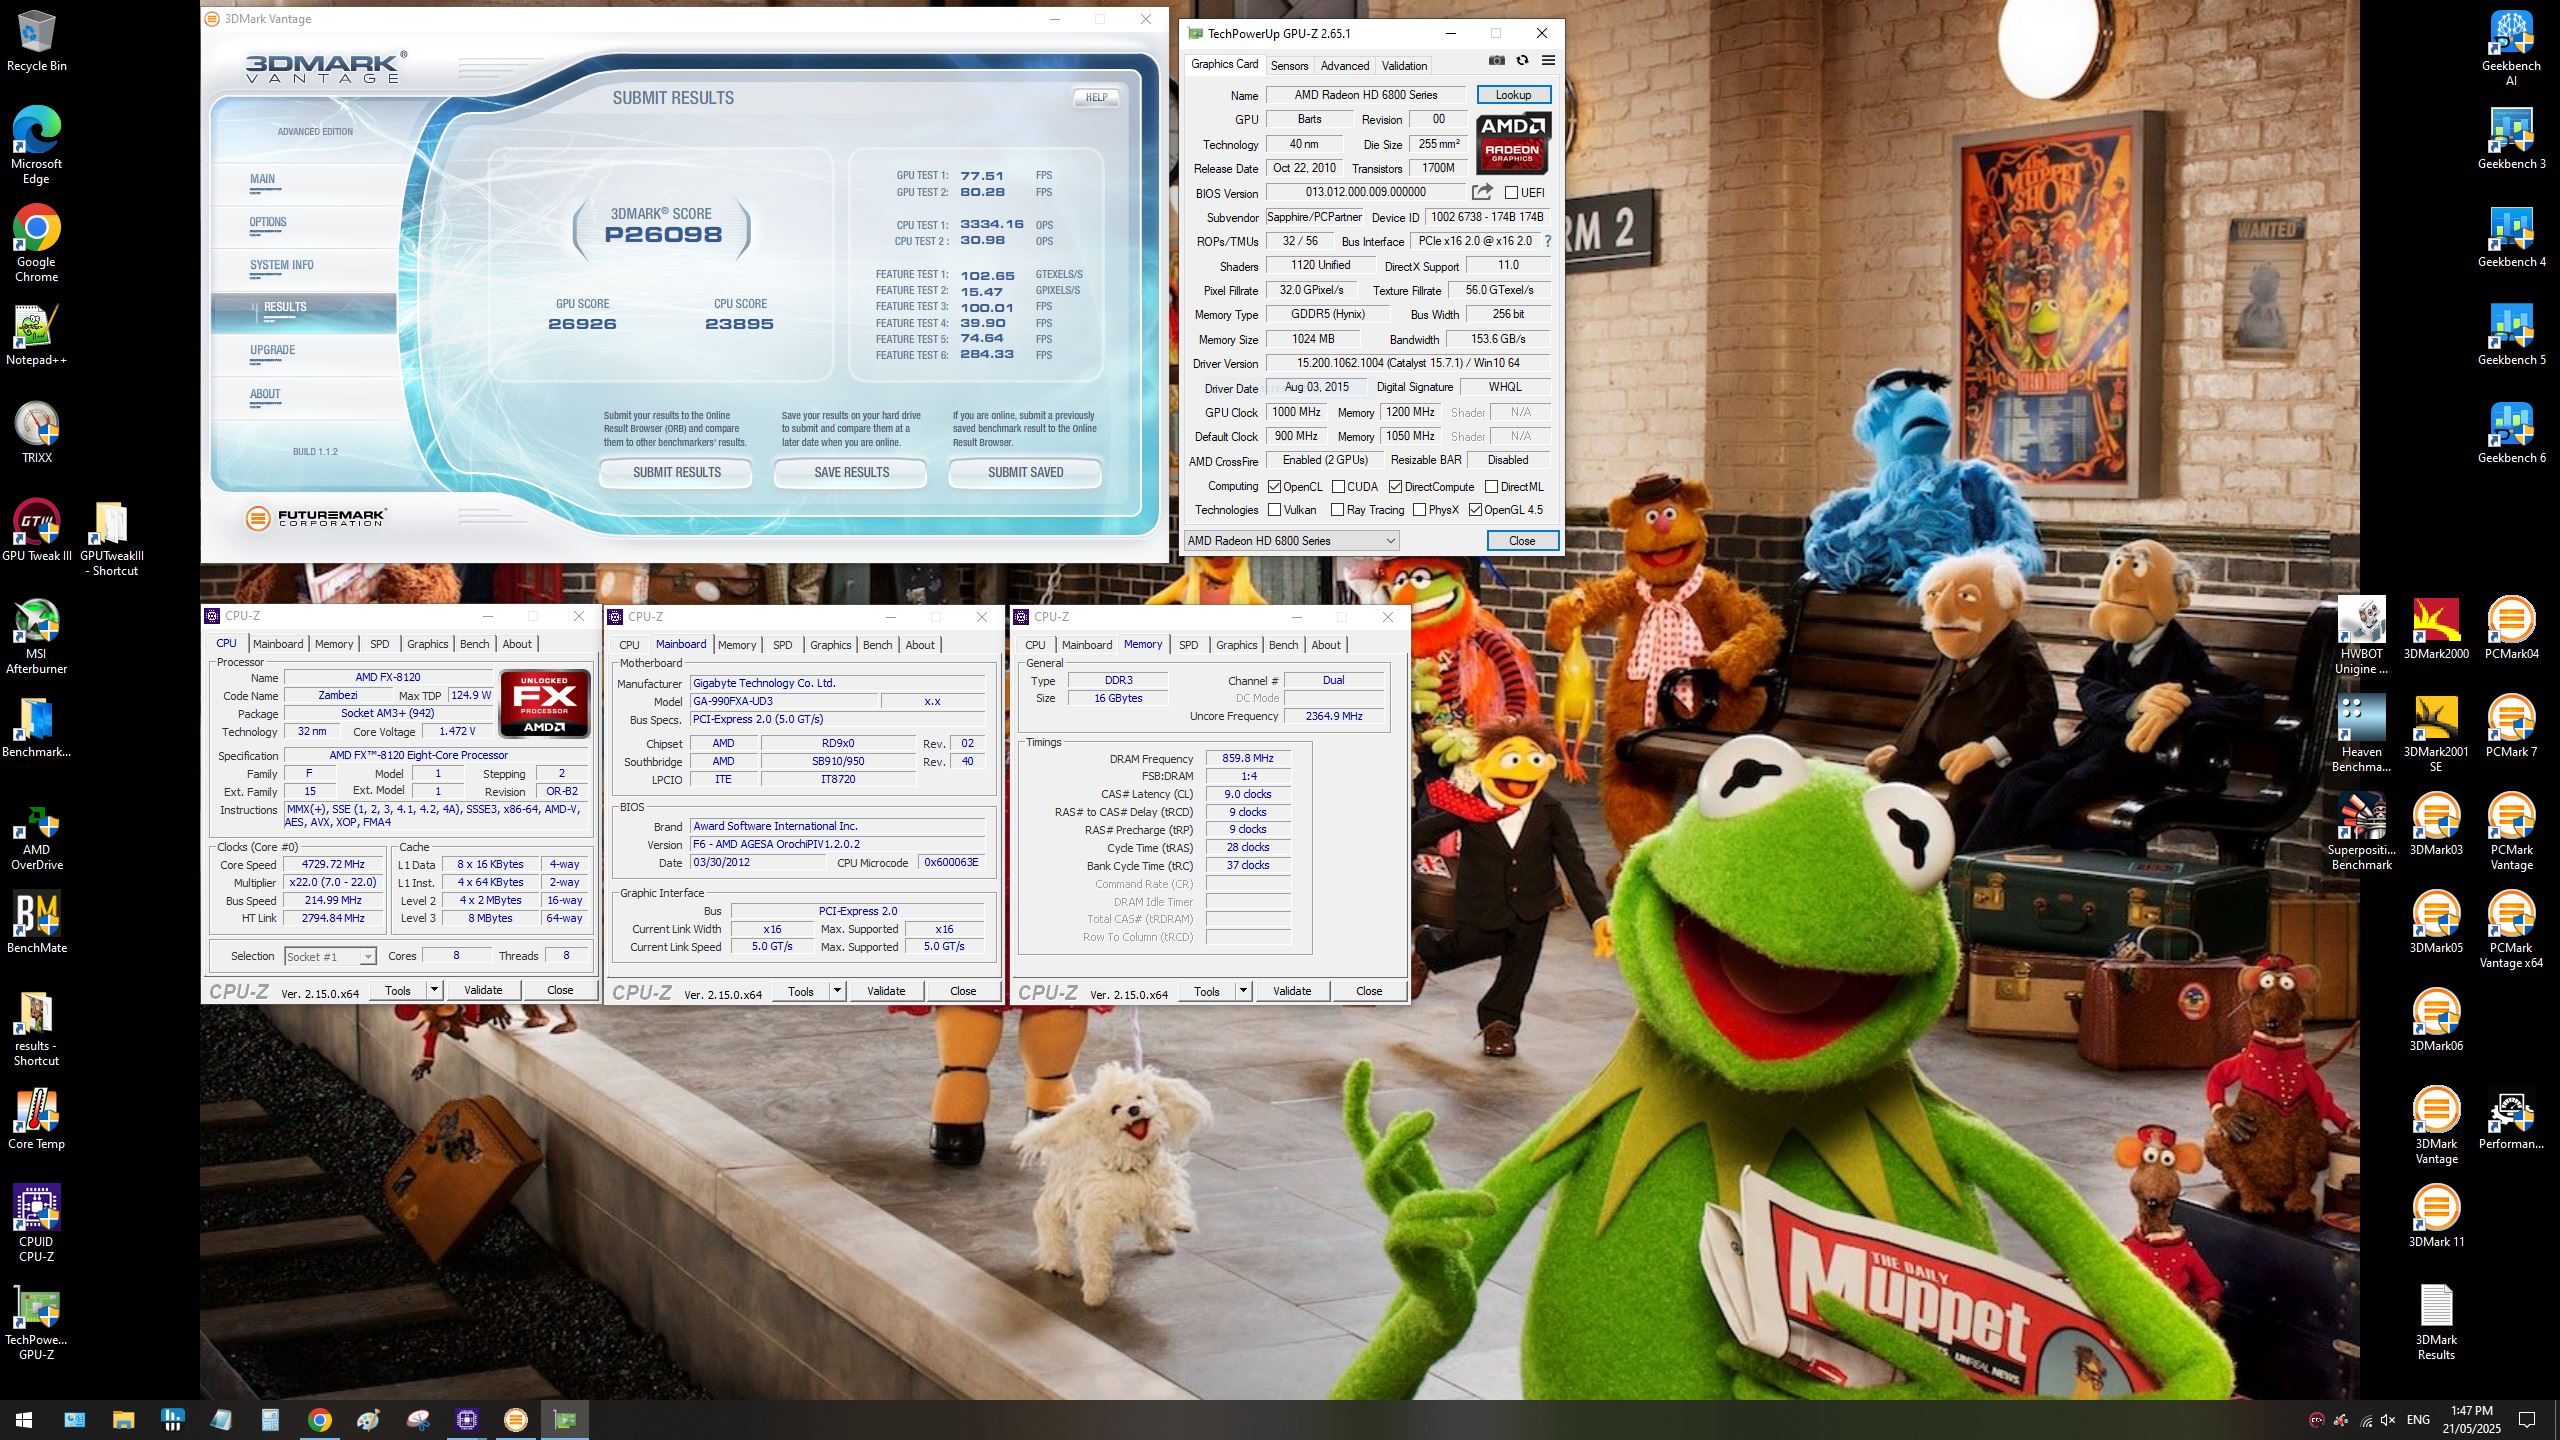Viewport: 2560px width, 1440px height.
Task: Open GPU Tweak III desktop icon
Action: tap(36, 531)
